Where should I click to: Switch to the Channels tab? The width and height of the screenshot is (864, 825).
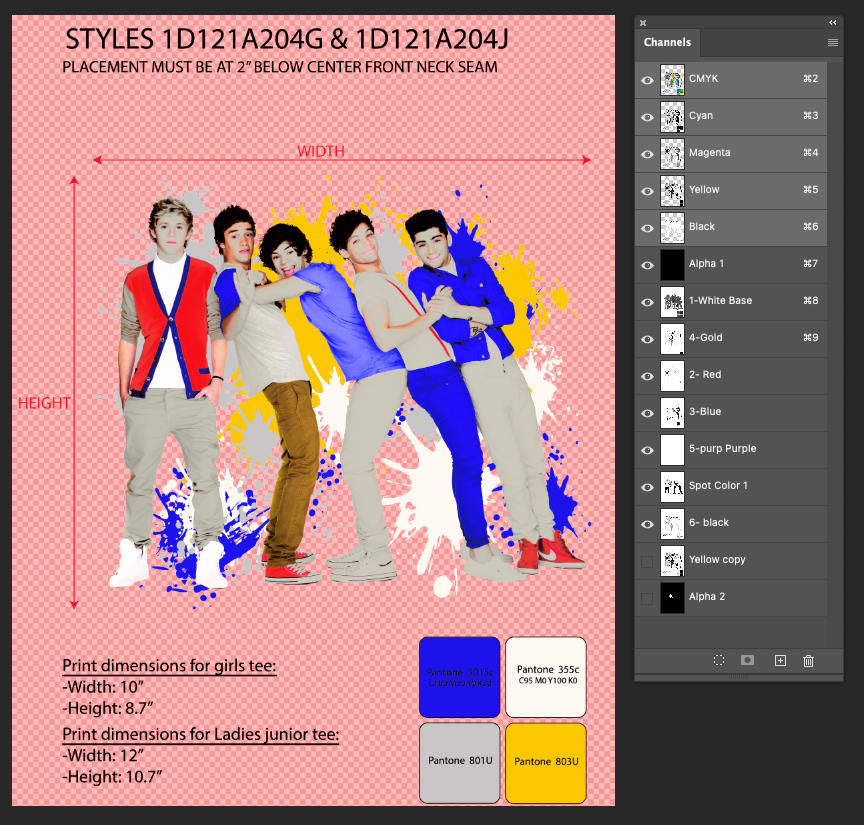pyautogui.click(x=667, y=42)
